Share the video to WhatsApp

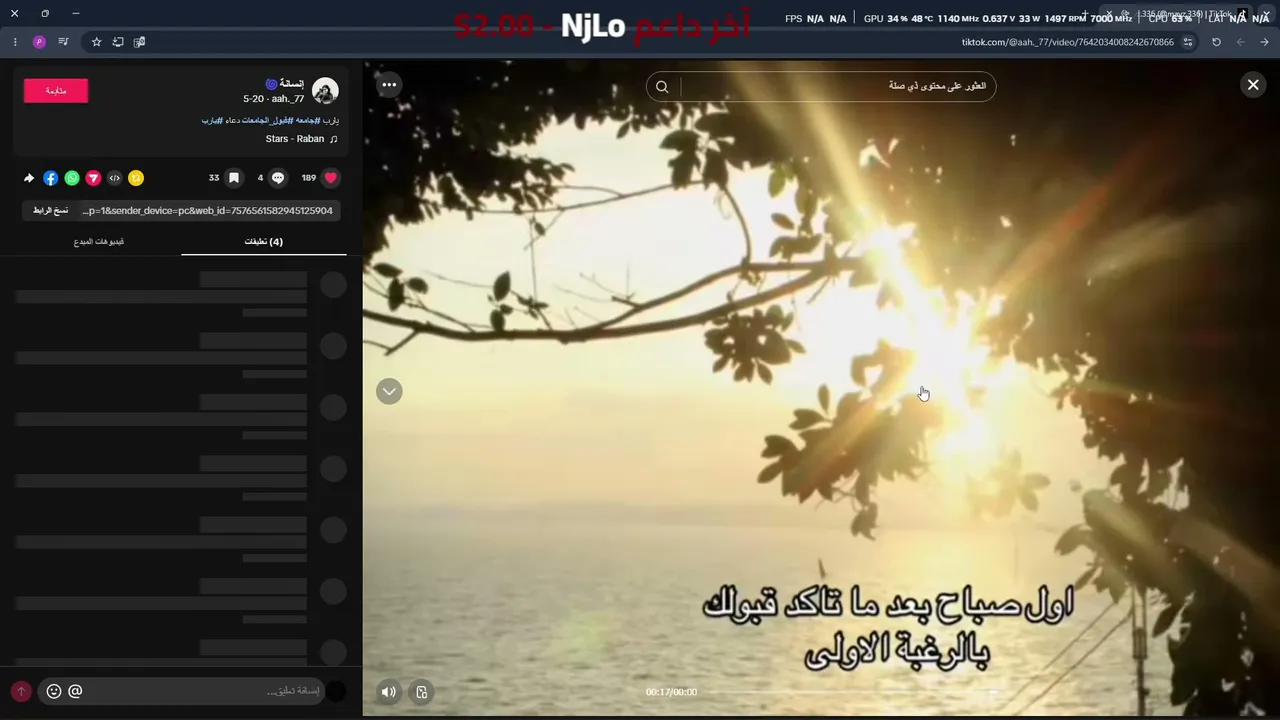click(72, 178)
